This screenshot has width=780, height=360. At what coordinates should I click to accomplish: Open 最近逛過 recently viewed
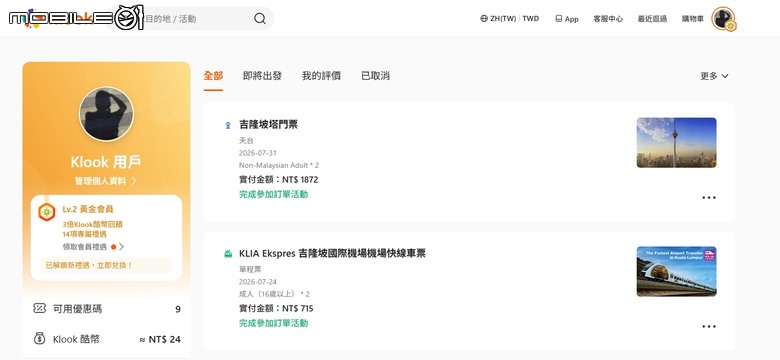(x=652, y=19)
